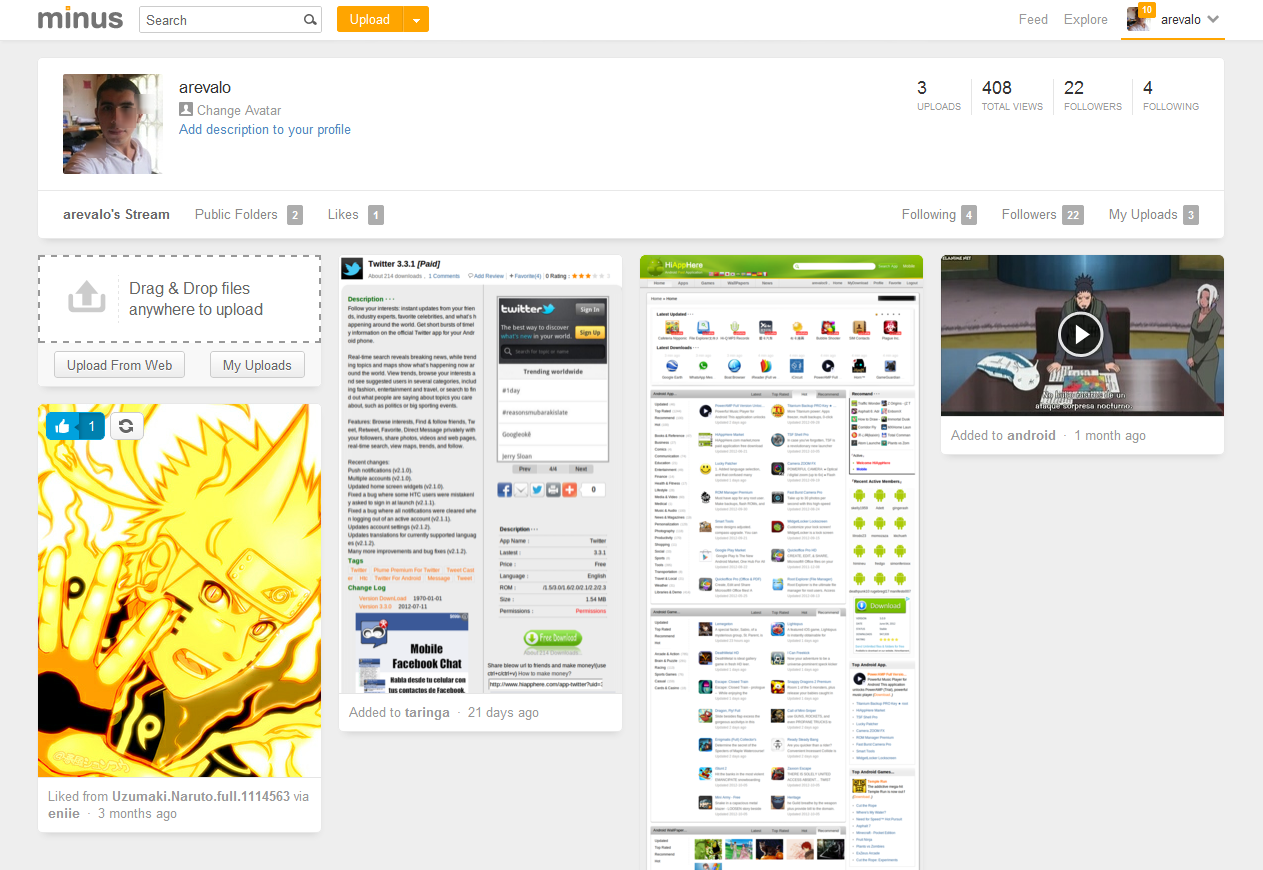Click Add description to your profile

(x=265, y=130)
